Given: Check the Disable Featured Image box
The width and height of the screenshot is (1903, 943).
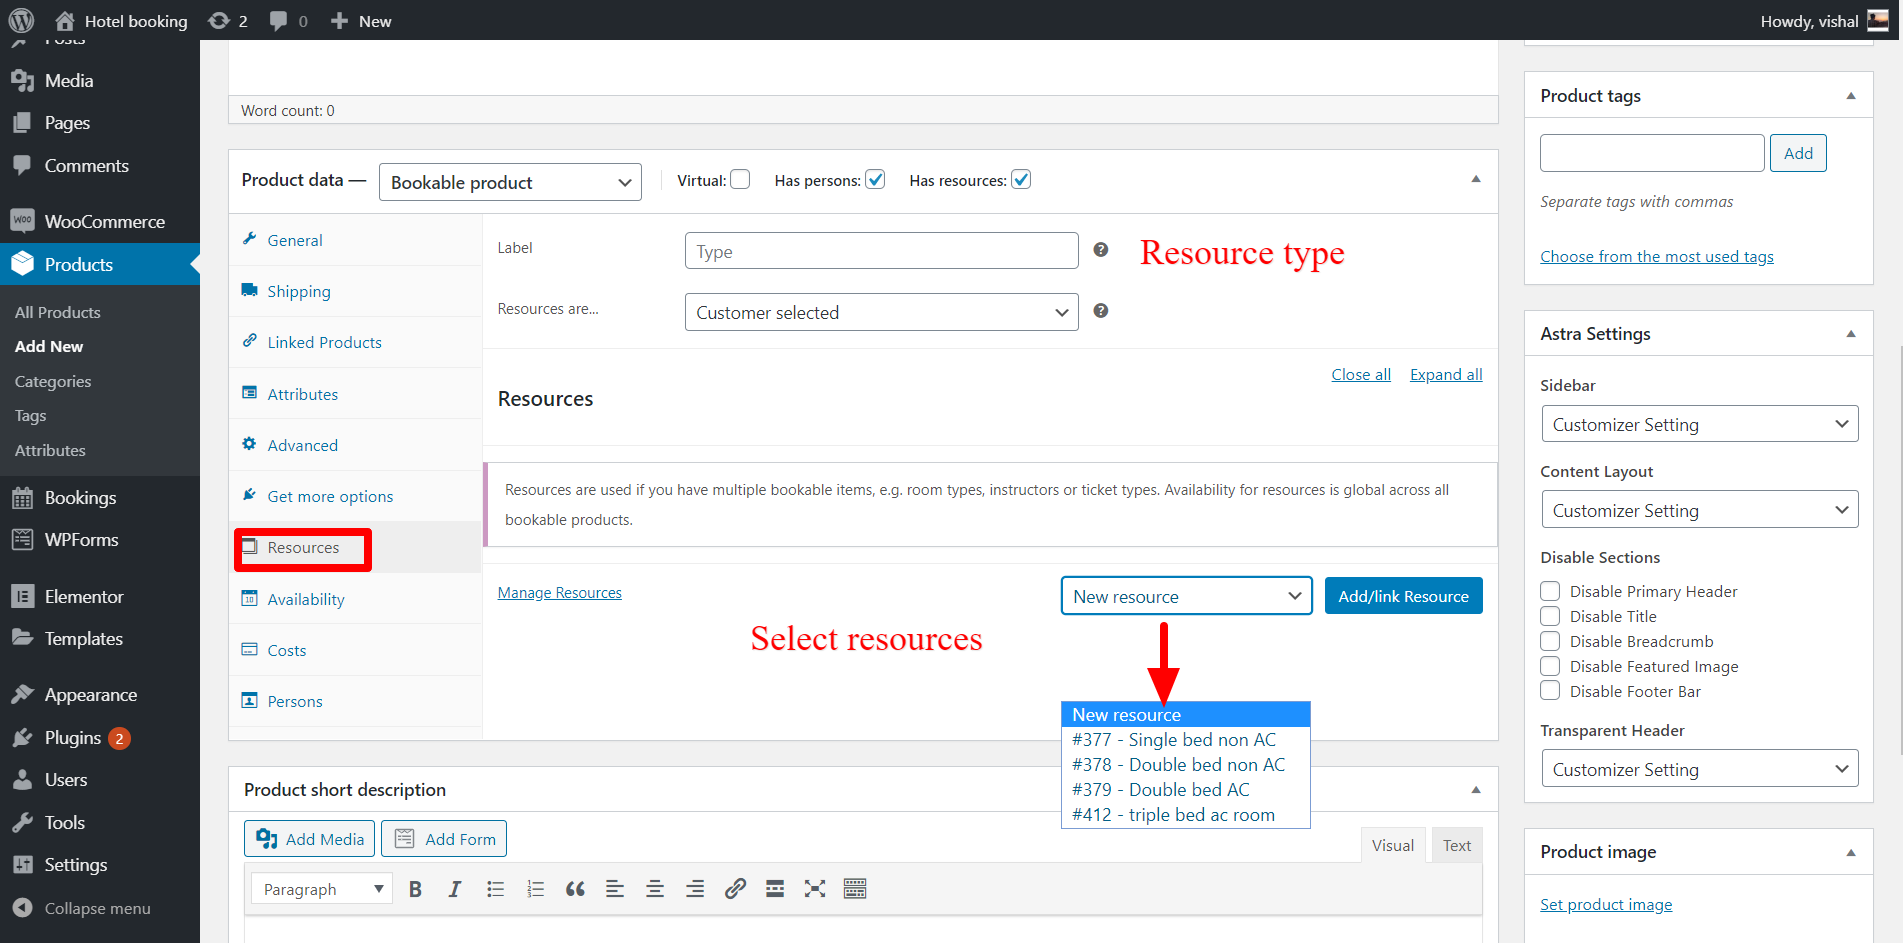Looking at the screenshot, I should tap(1550, 666).
